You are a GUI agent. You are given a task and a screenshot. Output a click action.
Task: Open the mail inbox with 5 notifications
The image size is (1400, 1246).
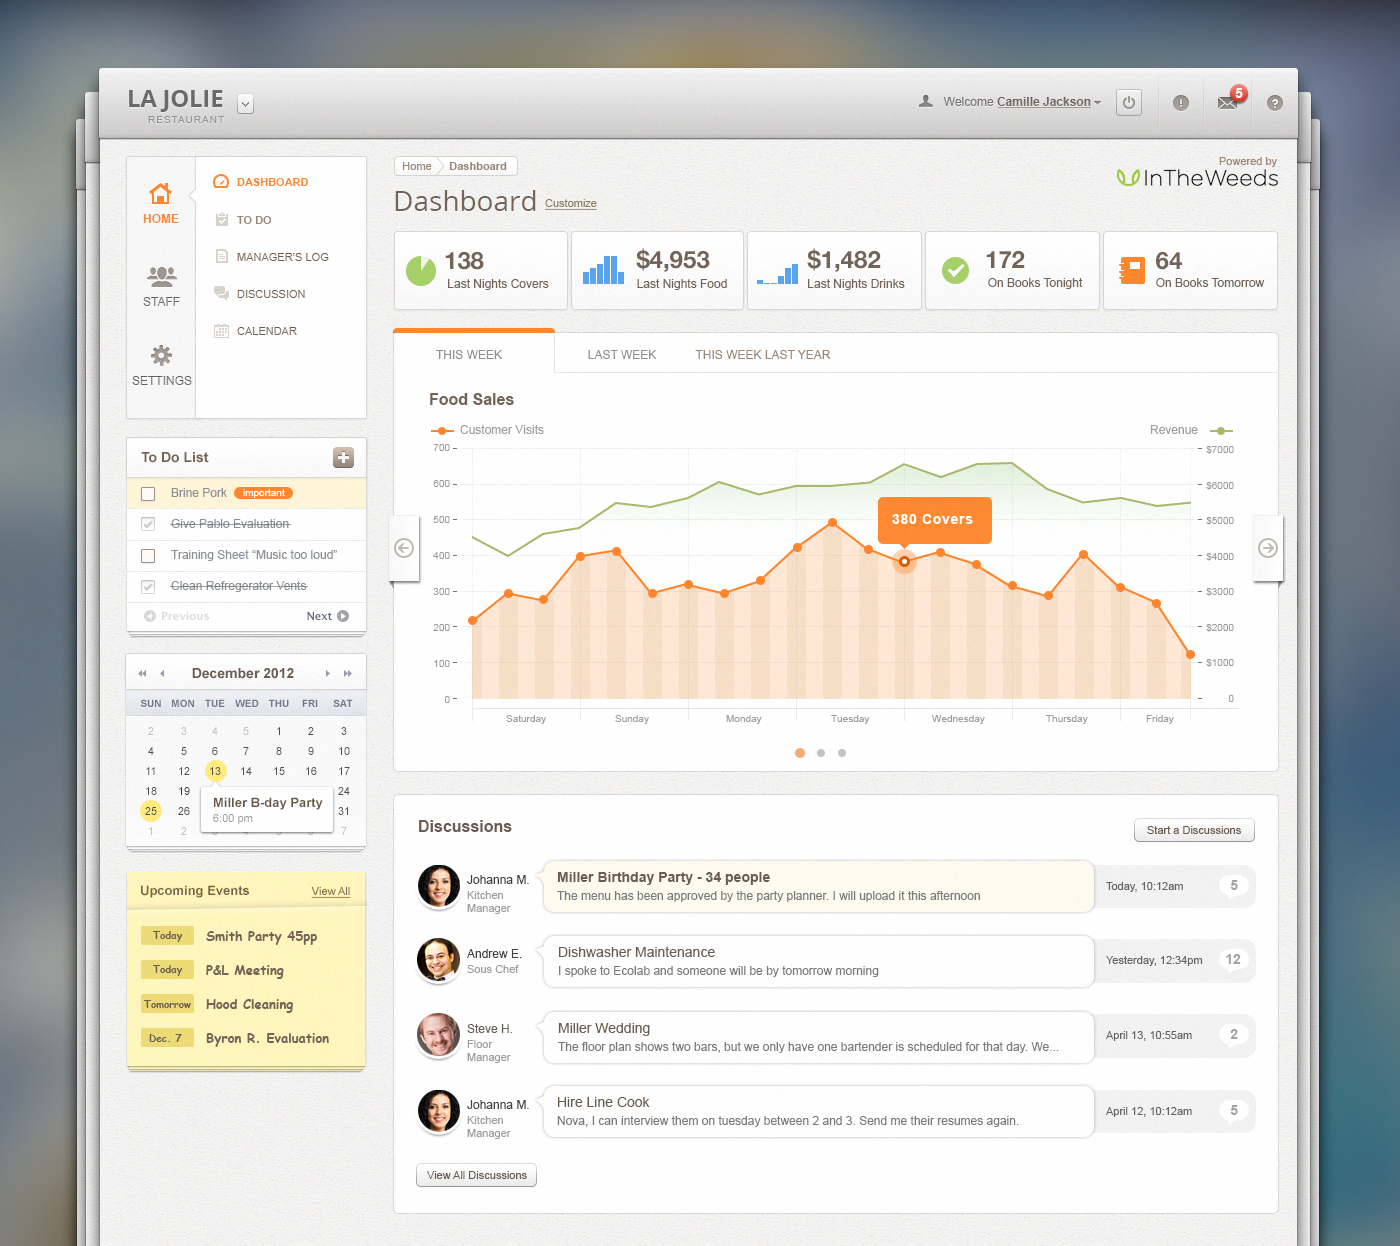pyautogui.click(x=1228, y=102)
